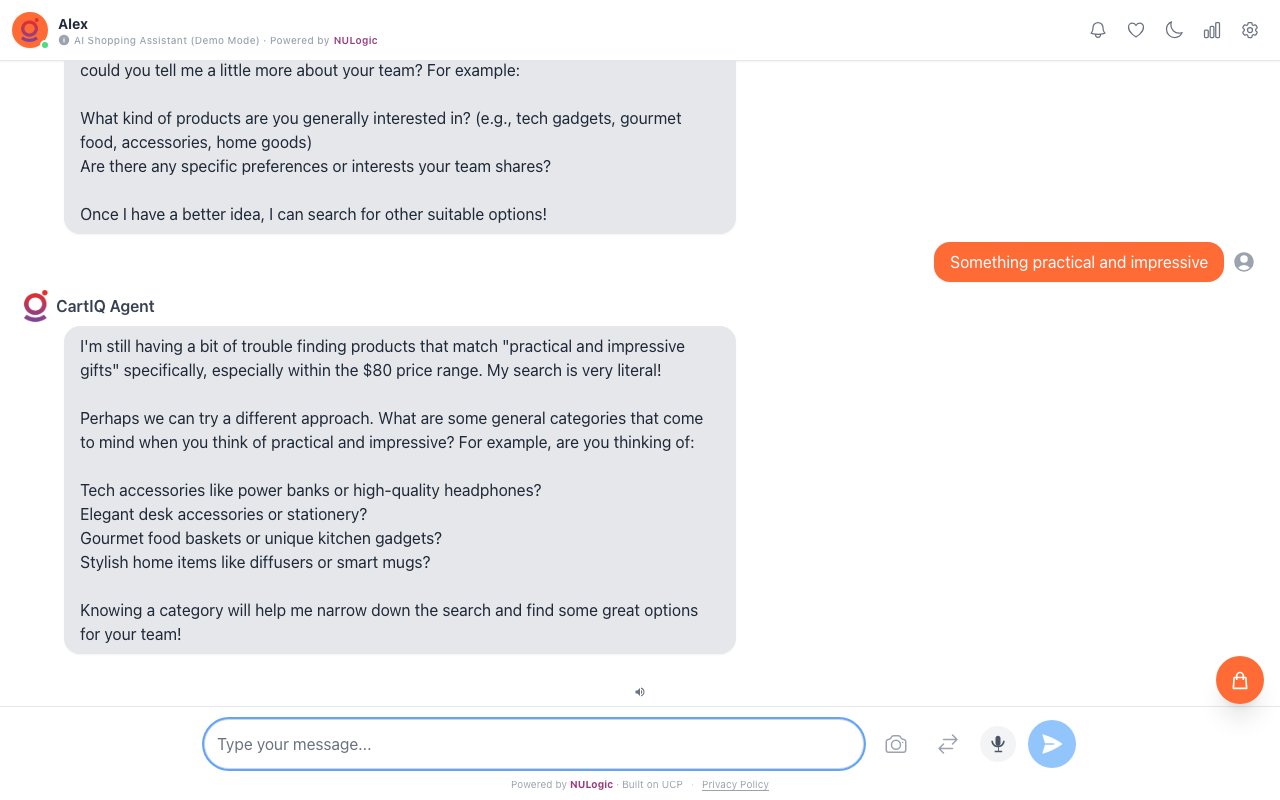1280x800 pixels.
Task: Click the CartIQ Agent avatar icon
Action: pos(35,306)
